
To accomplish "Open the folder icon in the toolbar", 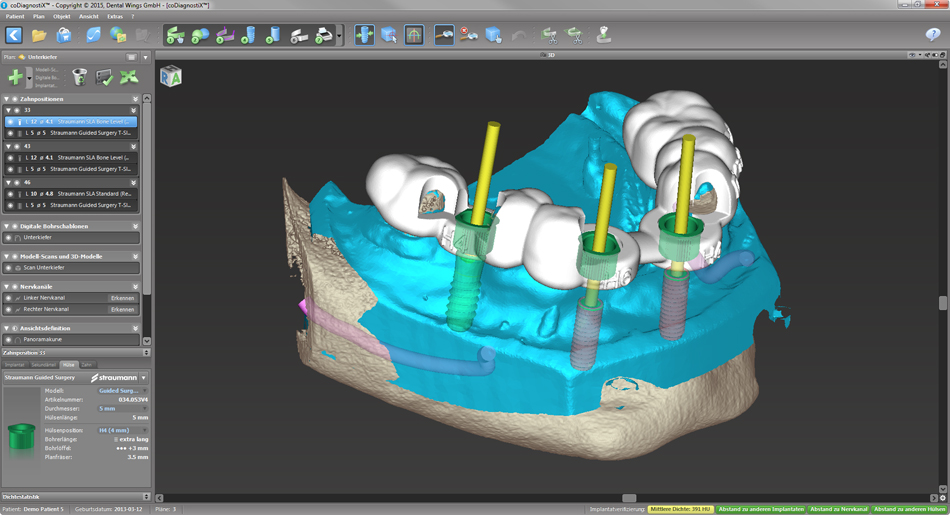I will (x=39, y=35).
